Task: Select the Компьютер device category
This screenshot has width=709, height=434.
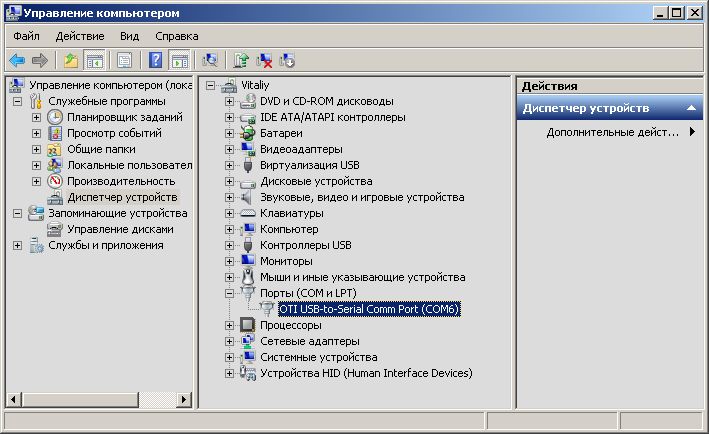Action: [x=289, y=229]
